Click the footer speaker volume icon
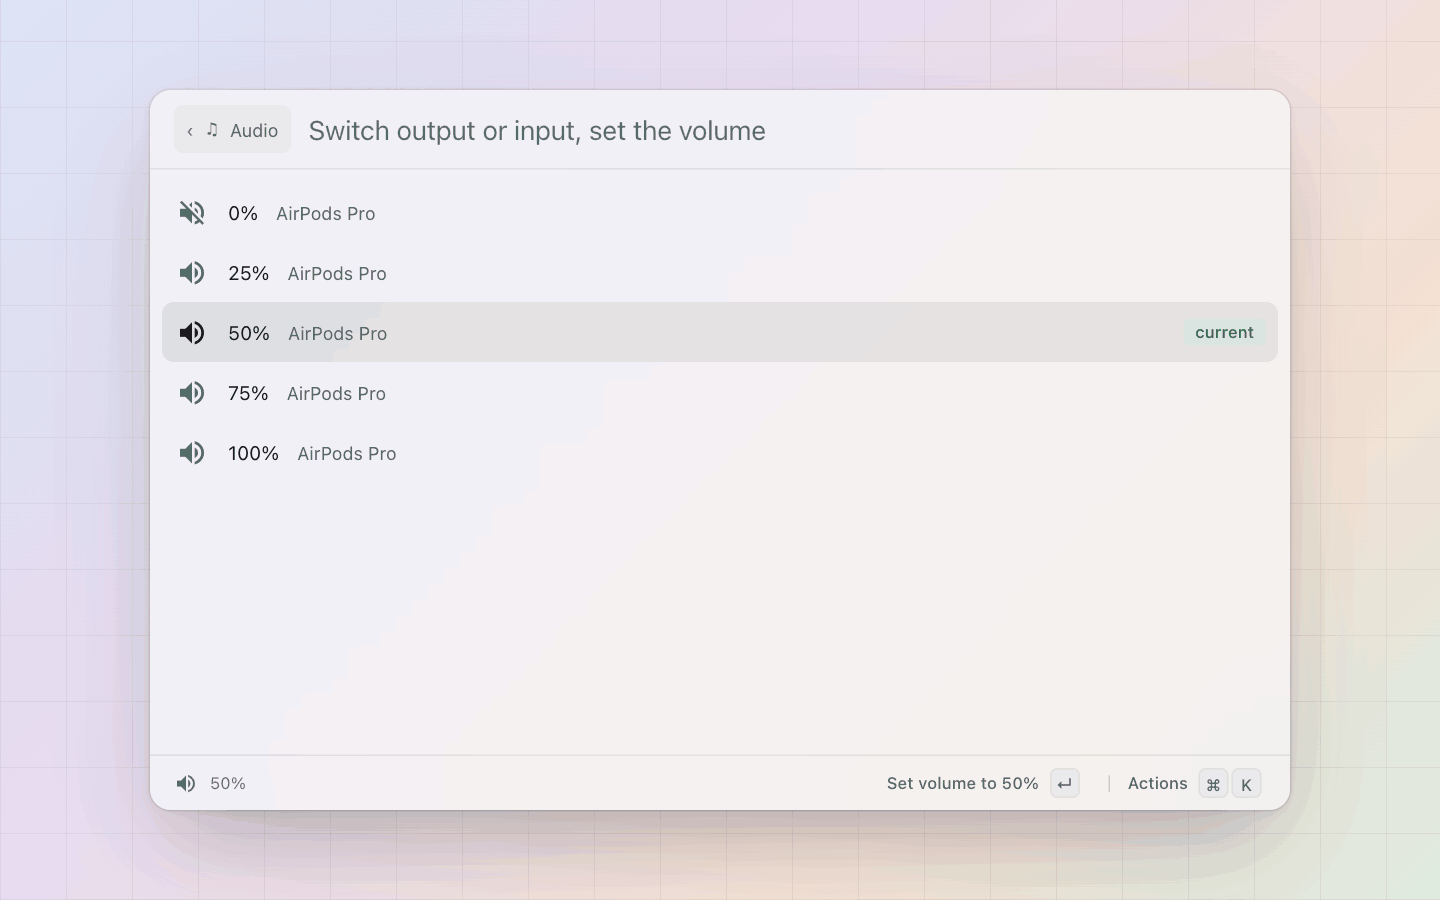The height and width of the screenshot is (900, 1440). (x=186, y=783)
